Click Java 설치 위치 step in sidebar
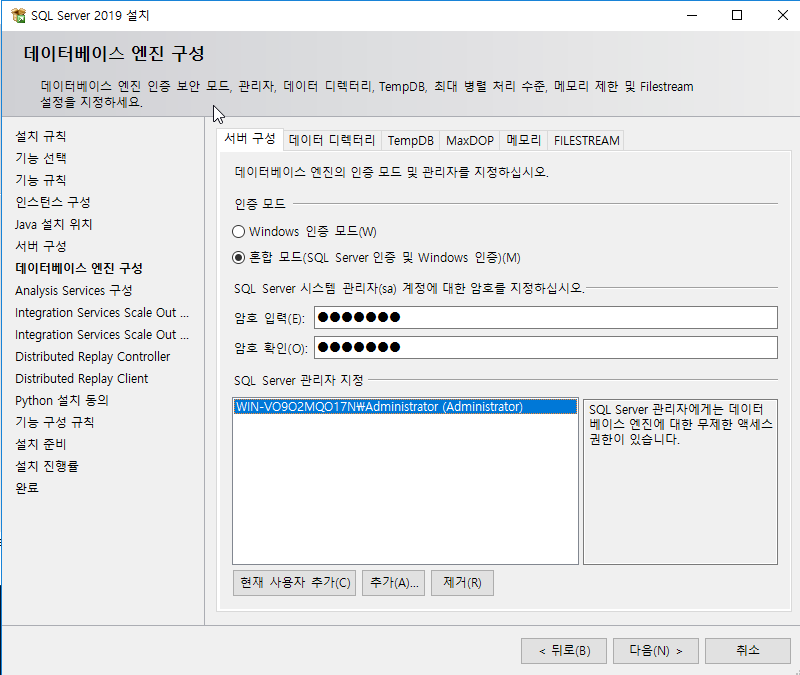Viewport: 800px width, 675px height. 54,224
